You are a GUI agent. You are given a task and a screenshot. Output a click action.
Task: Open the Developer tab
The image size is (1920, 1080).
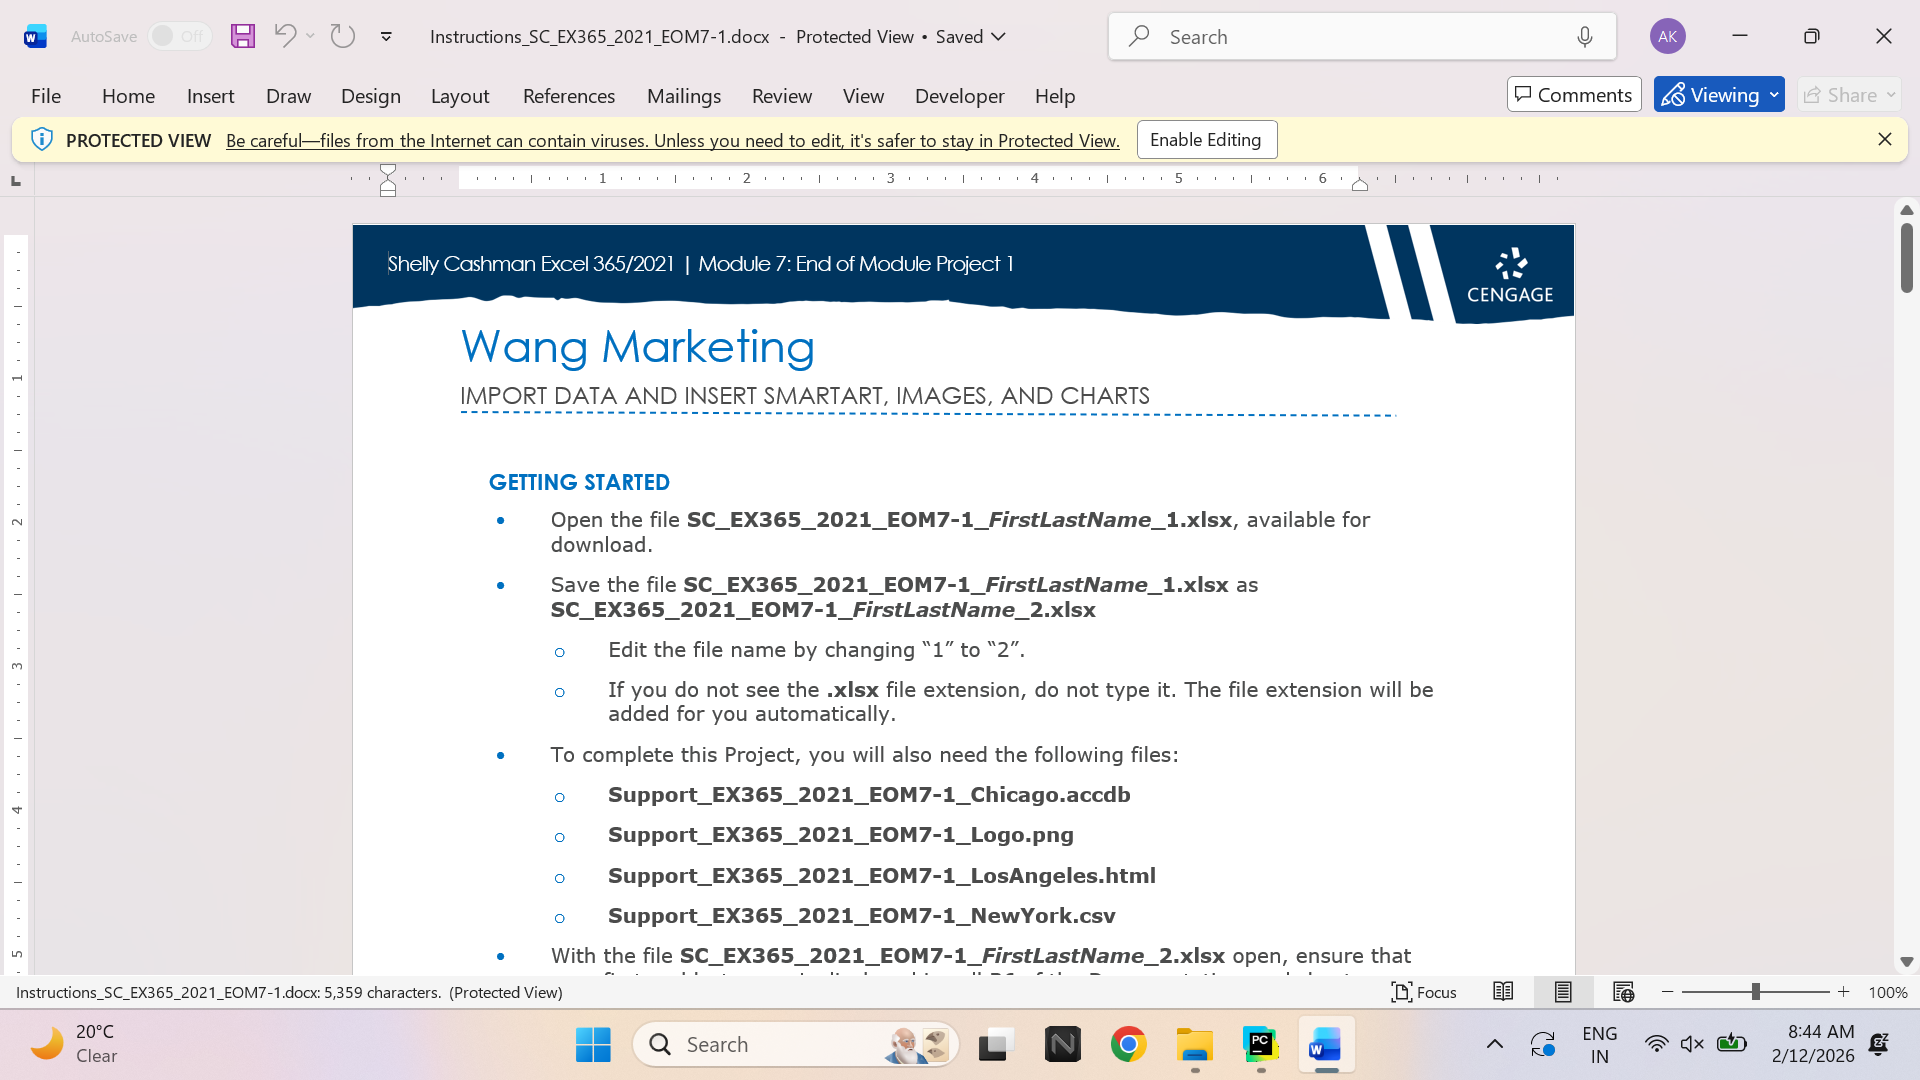(959, 96)
